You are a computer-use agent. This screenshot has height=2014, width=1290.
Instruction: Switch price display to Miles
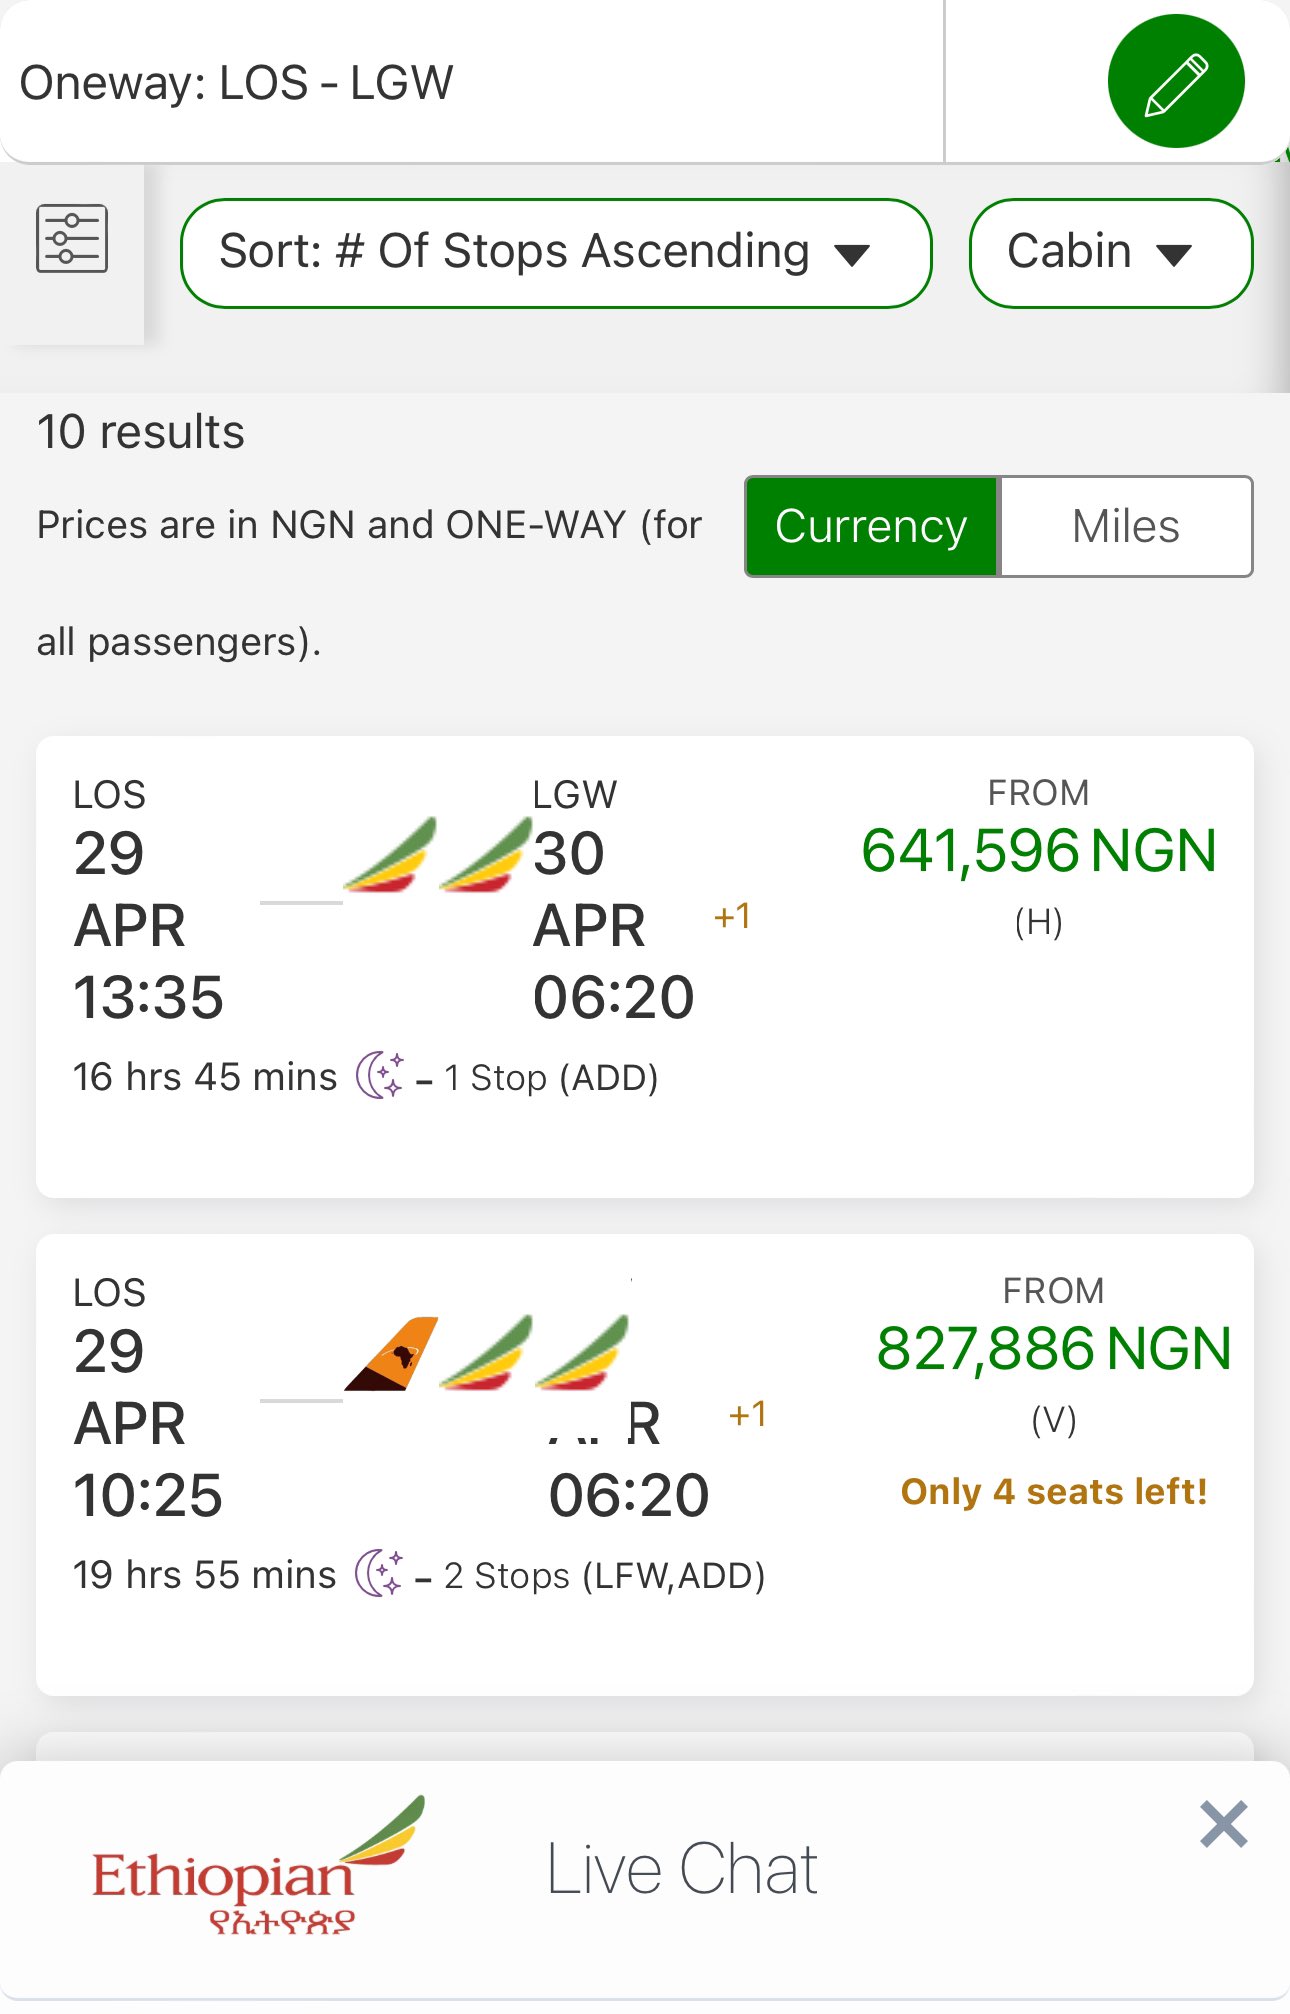[1126, 526]
